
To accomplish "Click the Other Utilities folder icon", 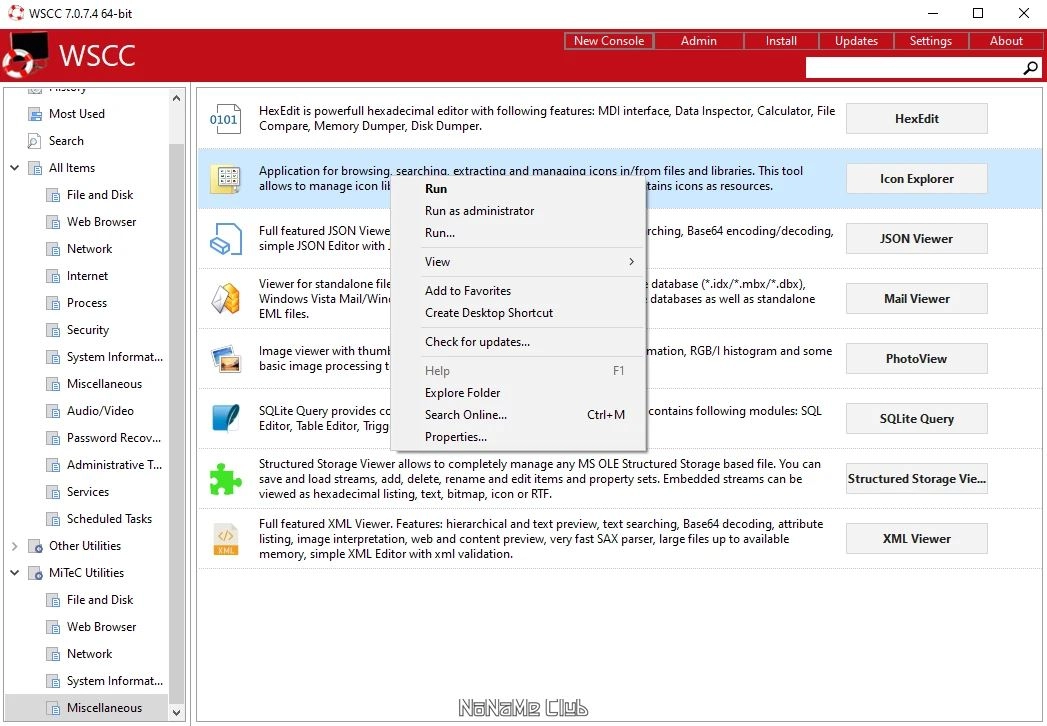I will [x=35, y=546].
